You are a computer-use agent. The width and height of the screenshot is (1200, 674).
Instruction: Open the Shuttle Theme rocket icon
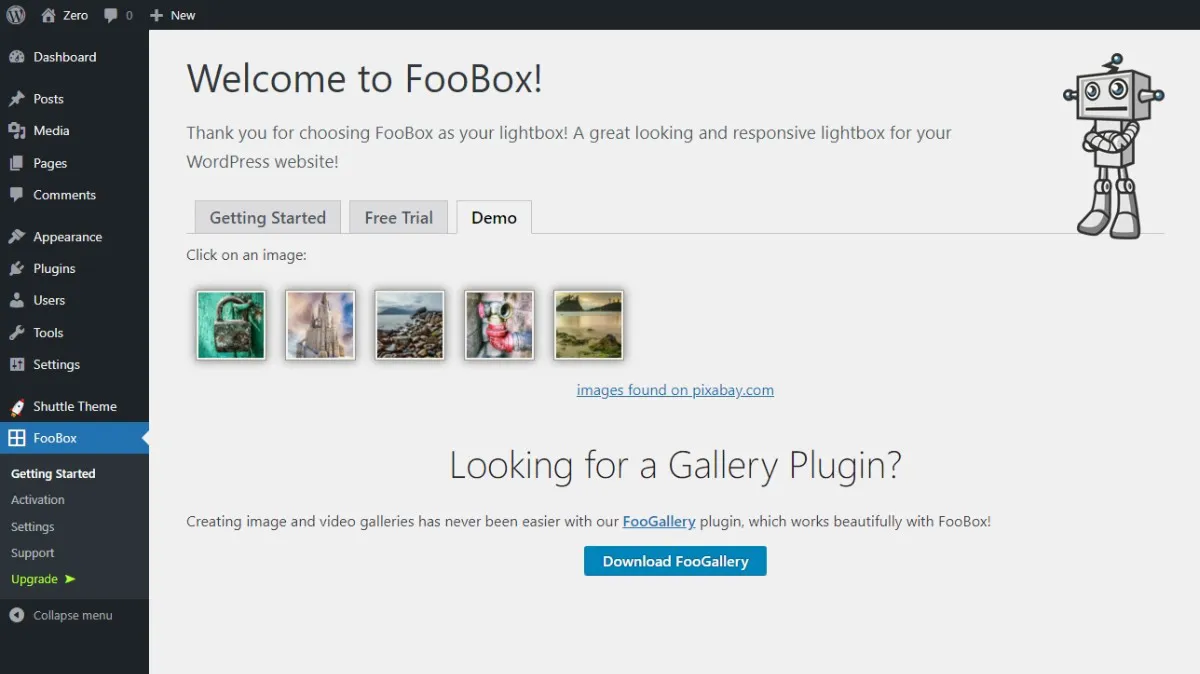pyautogui.click(x=17, y=407)
